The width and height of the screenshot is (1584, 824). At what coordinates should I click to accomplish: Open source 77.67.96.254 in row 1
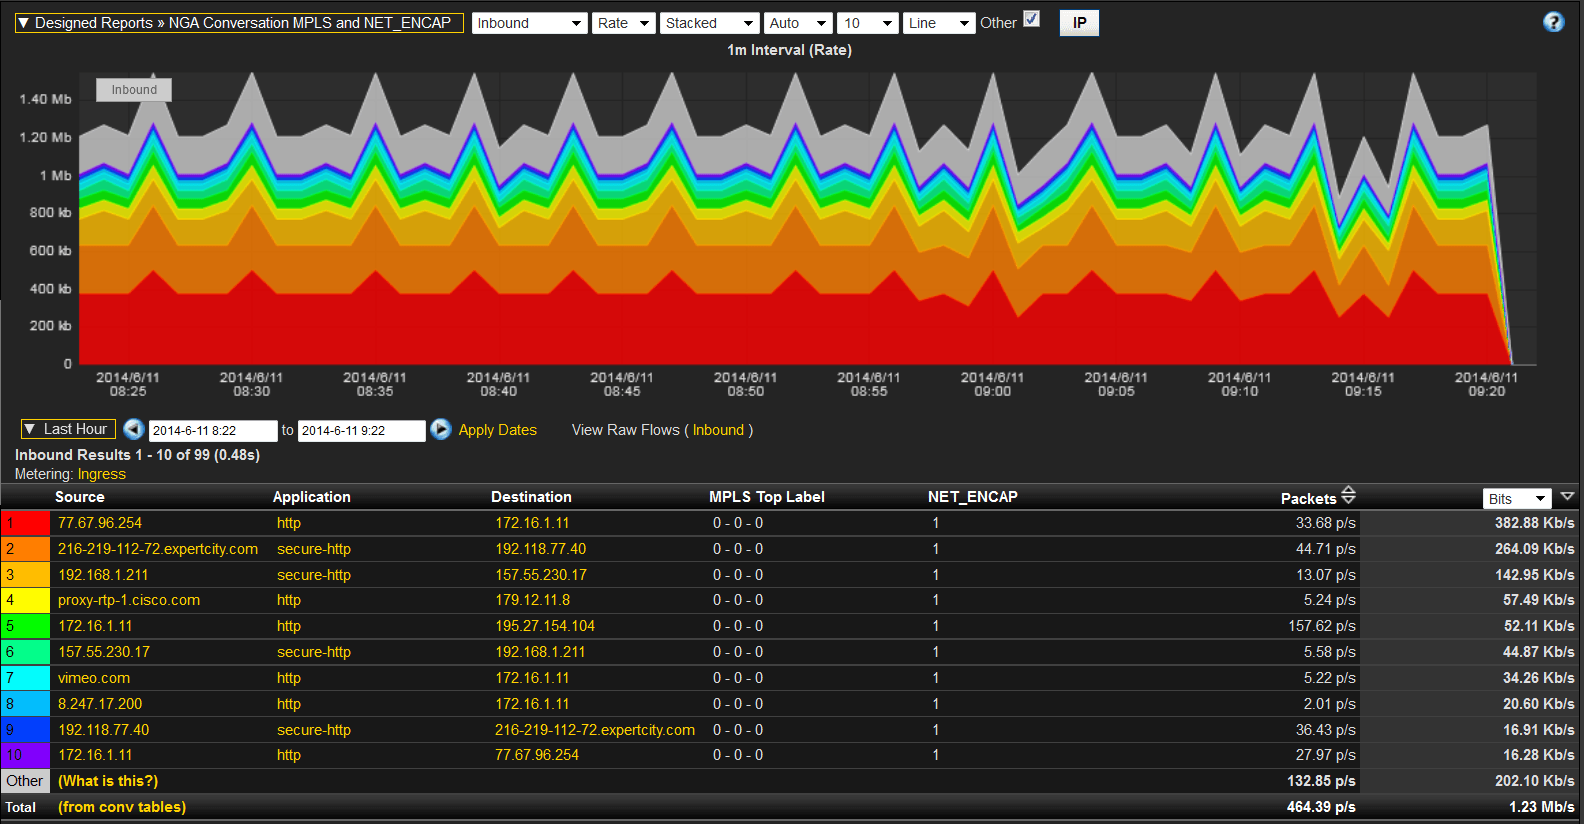(x=100, y=523)
